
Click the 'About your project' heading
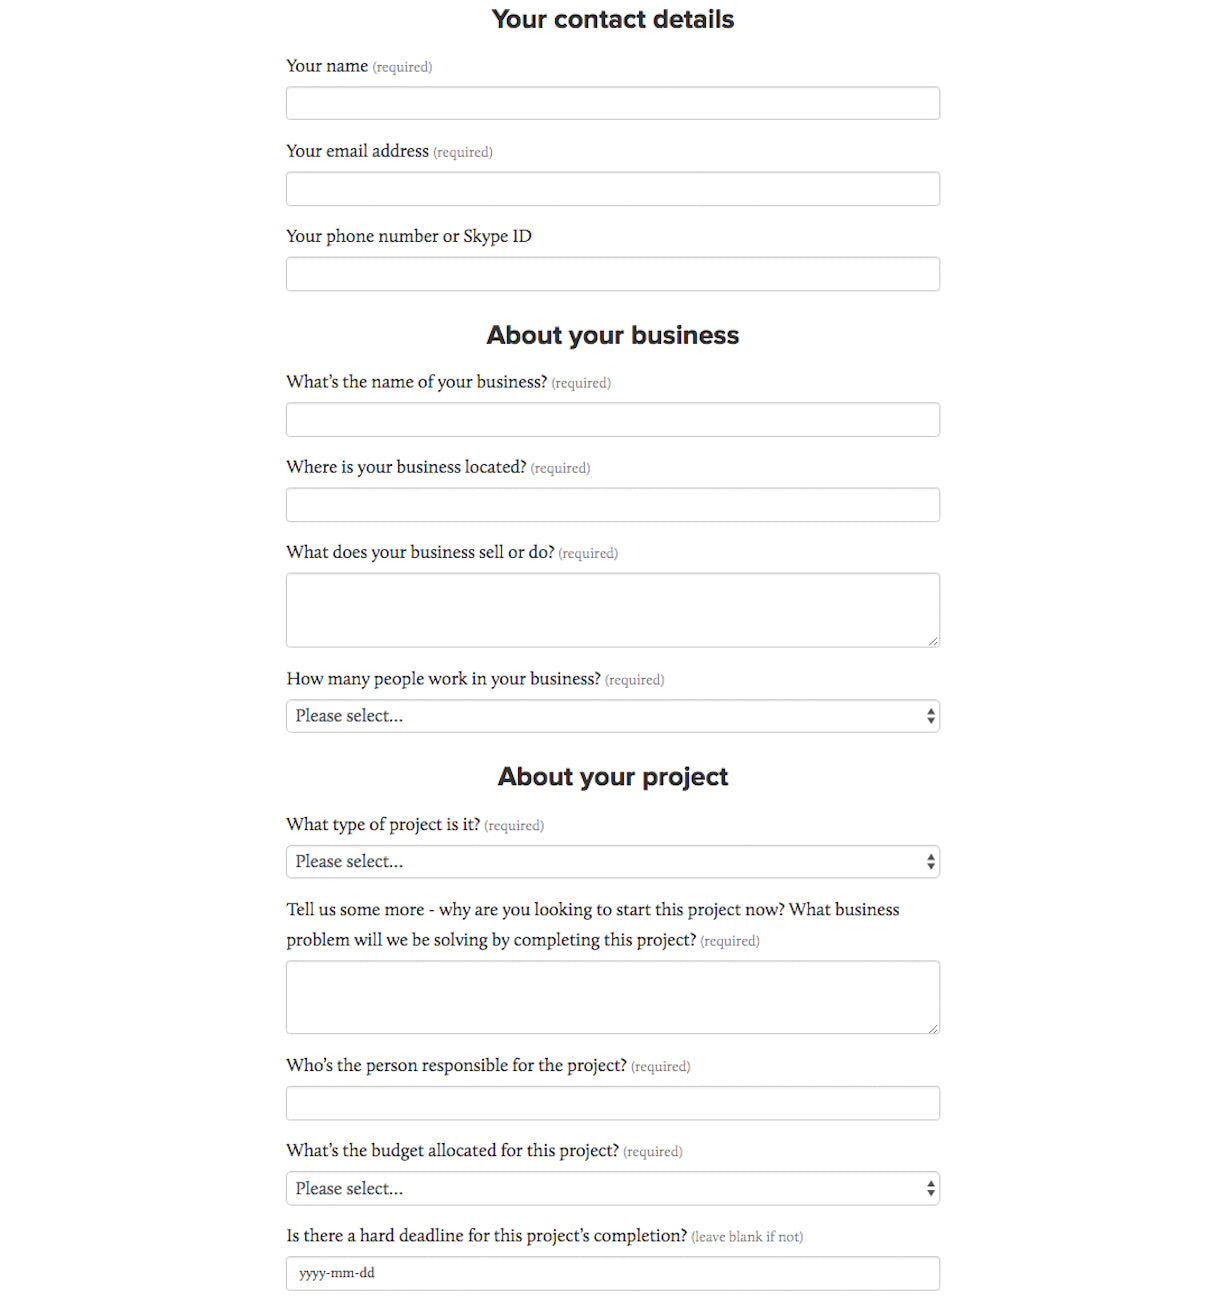(612, 777)
